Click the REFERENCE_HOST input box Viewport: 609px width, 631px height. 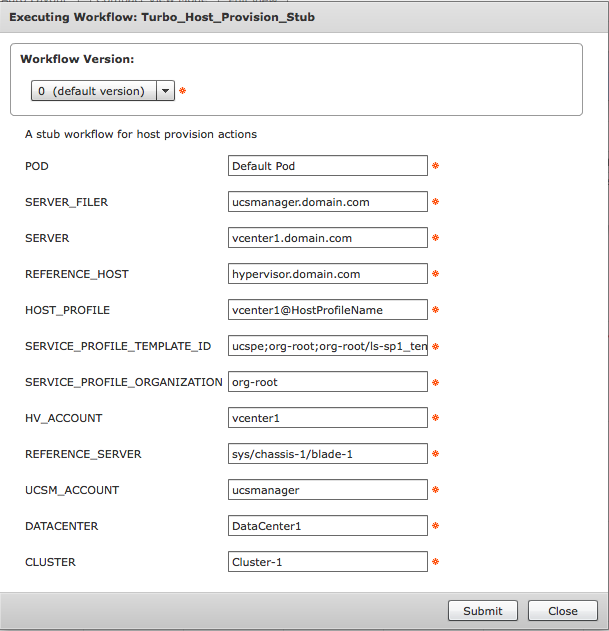click(328, 274)
